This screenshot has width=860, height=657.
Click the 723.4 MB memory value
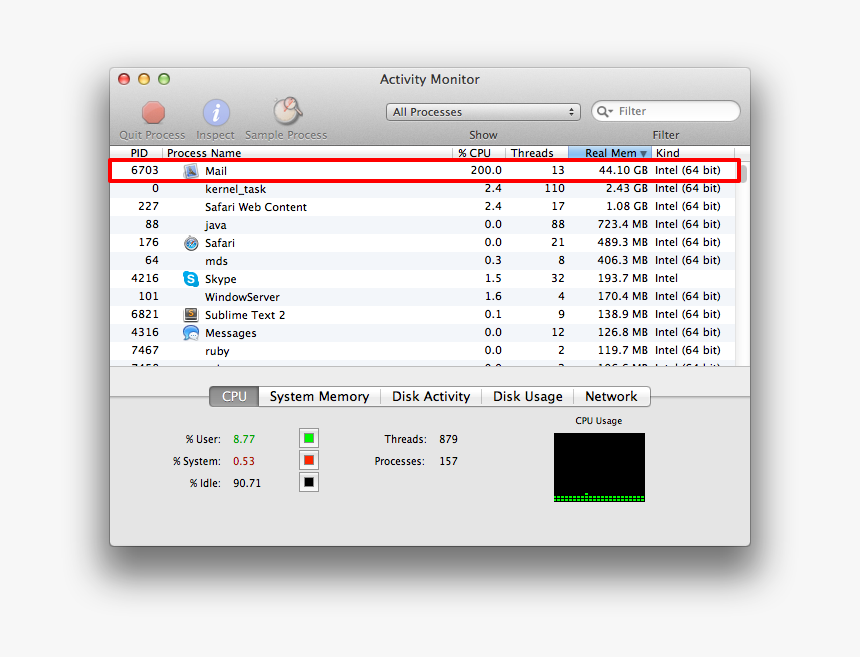pos(623,224)
